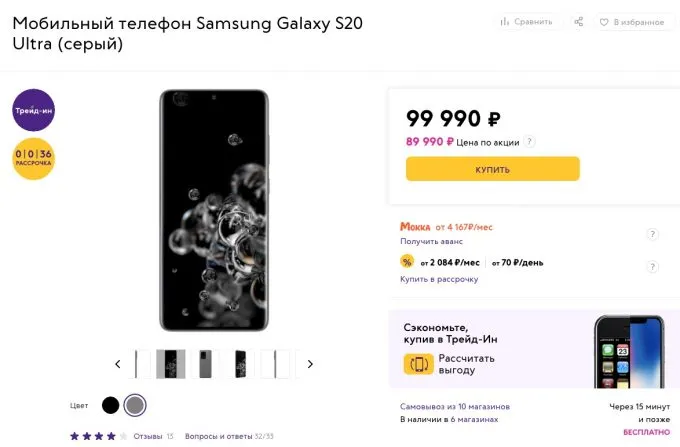Show next product thumbnails

[x=310, y=364]
